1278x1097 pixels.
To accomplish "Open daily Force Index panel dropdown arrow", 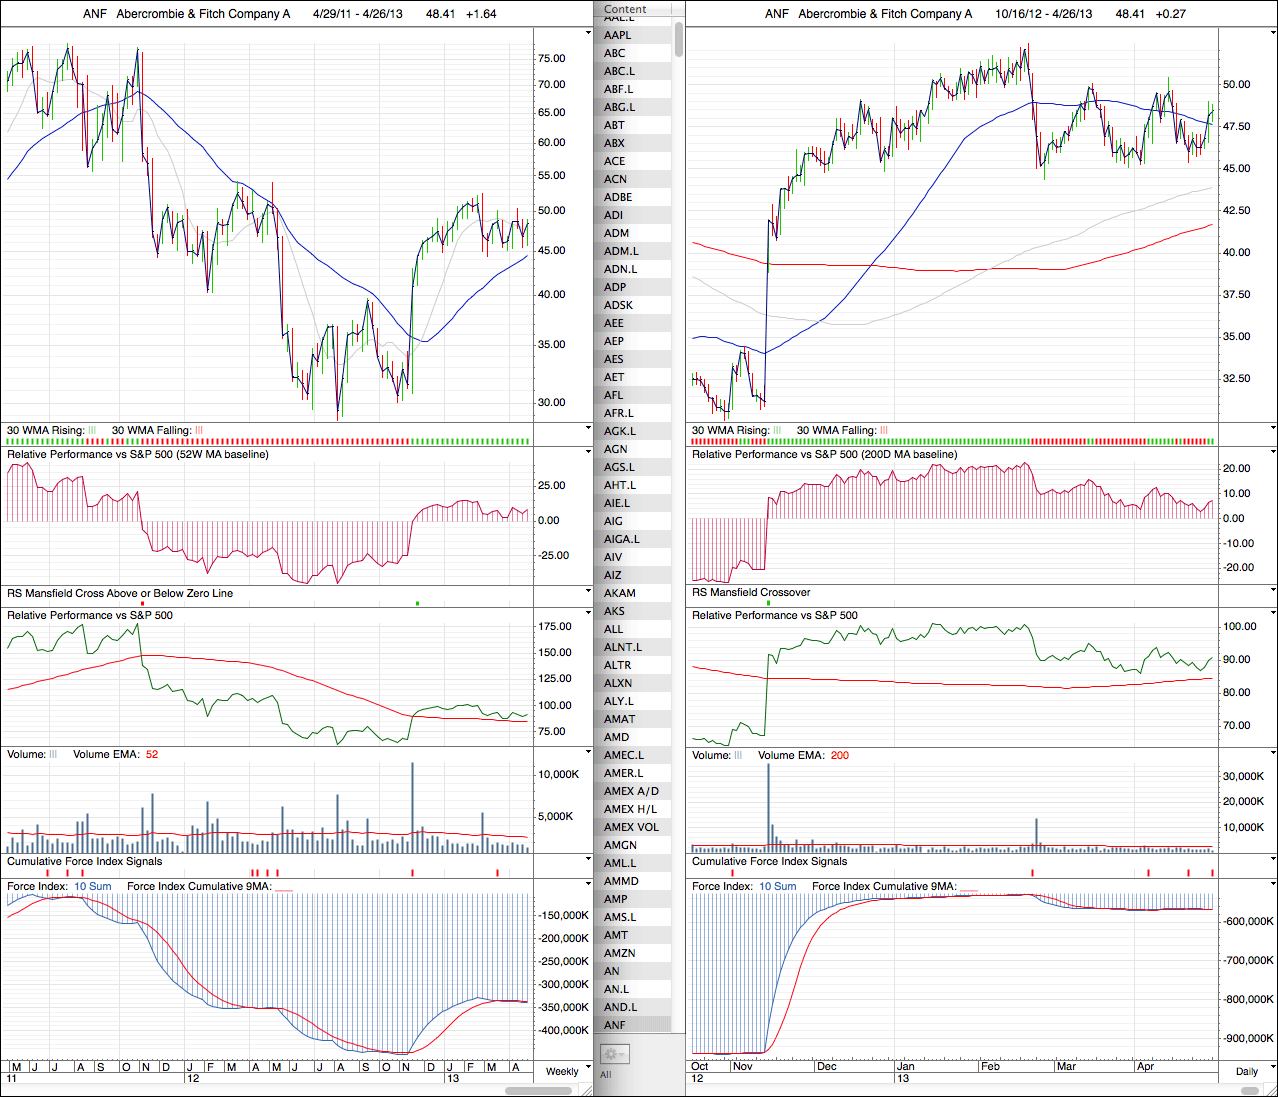I will [x=1273, y=885].
